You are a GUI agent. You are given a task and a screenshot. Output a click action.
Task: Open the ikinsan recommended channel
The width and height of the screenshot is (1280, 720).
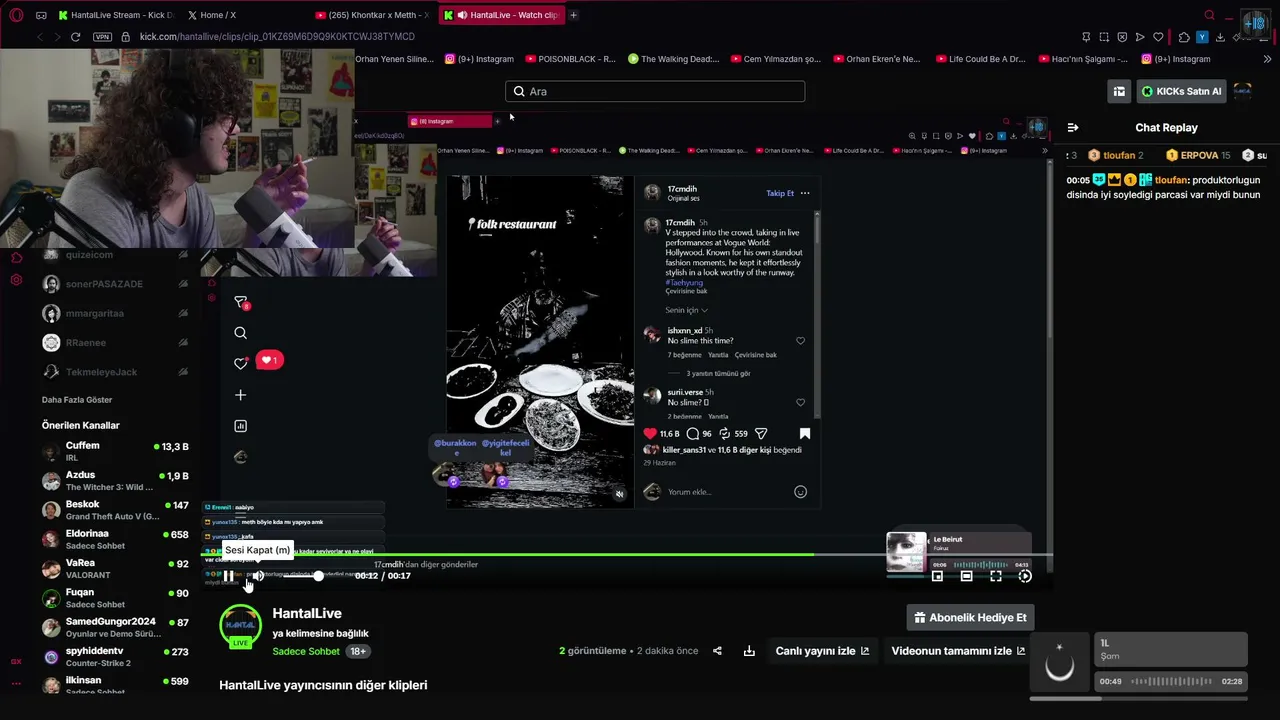pyautogui.click(x=115, y=685)
